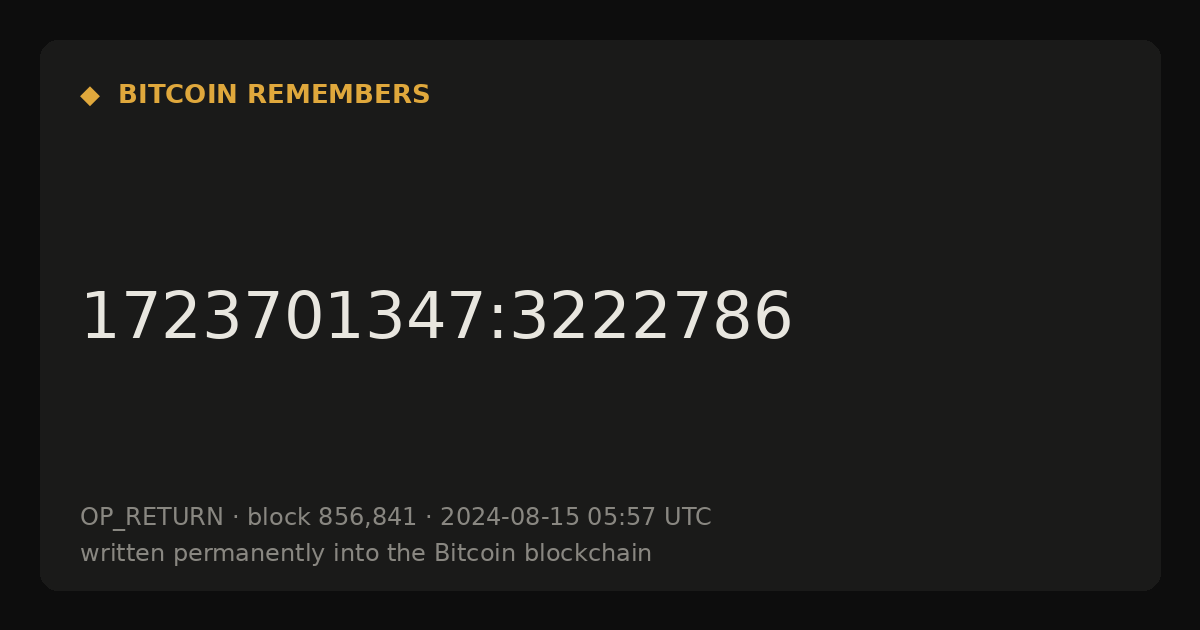
Task: Open block 856,841 reference
Action: 332,518
